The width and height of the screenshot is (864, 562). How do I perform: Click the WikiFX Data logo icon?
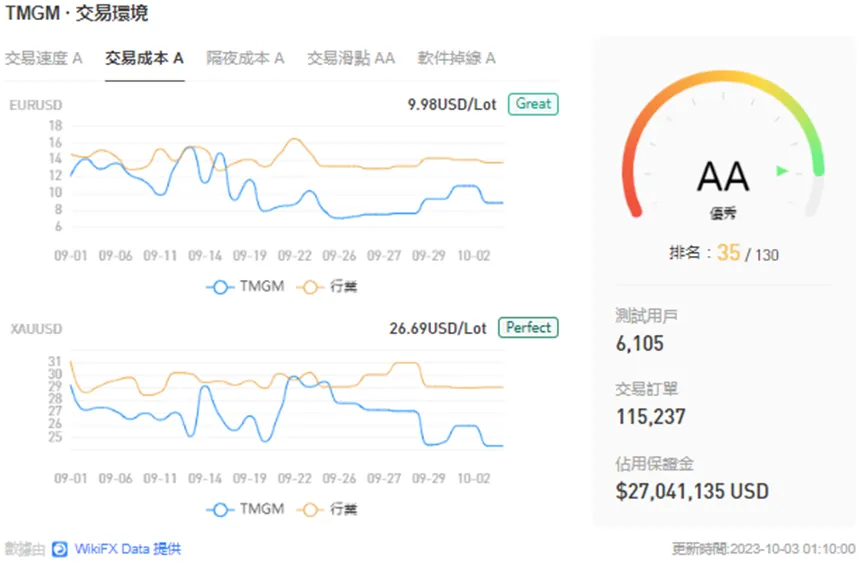coord(60,549)
